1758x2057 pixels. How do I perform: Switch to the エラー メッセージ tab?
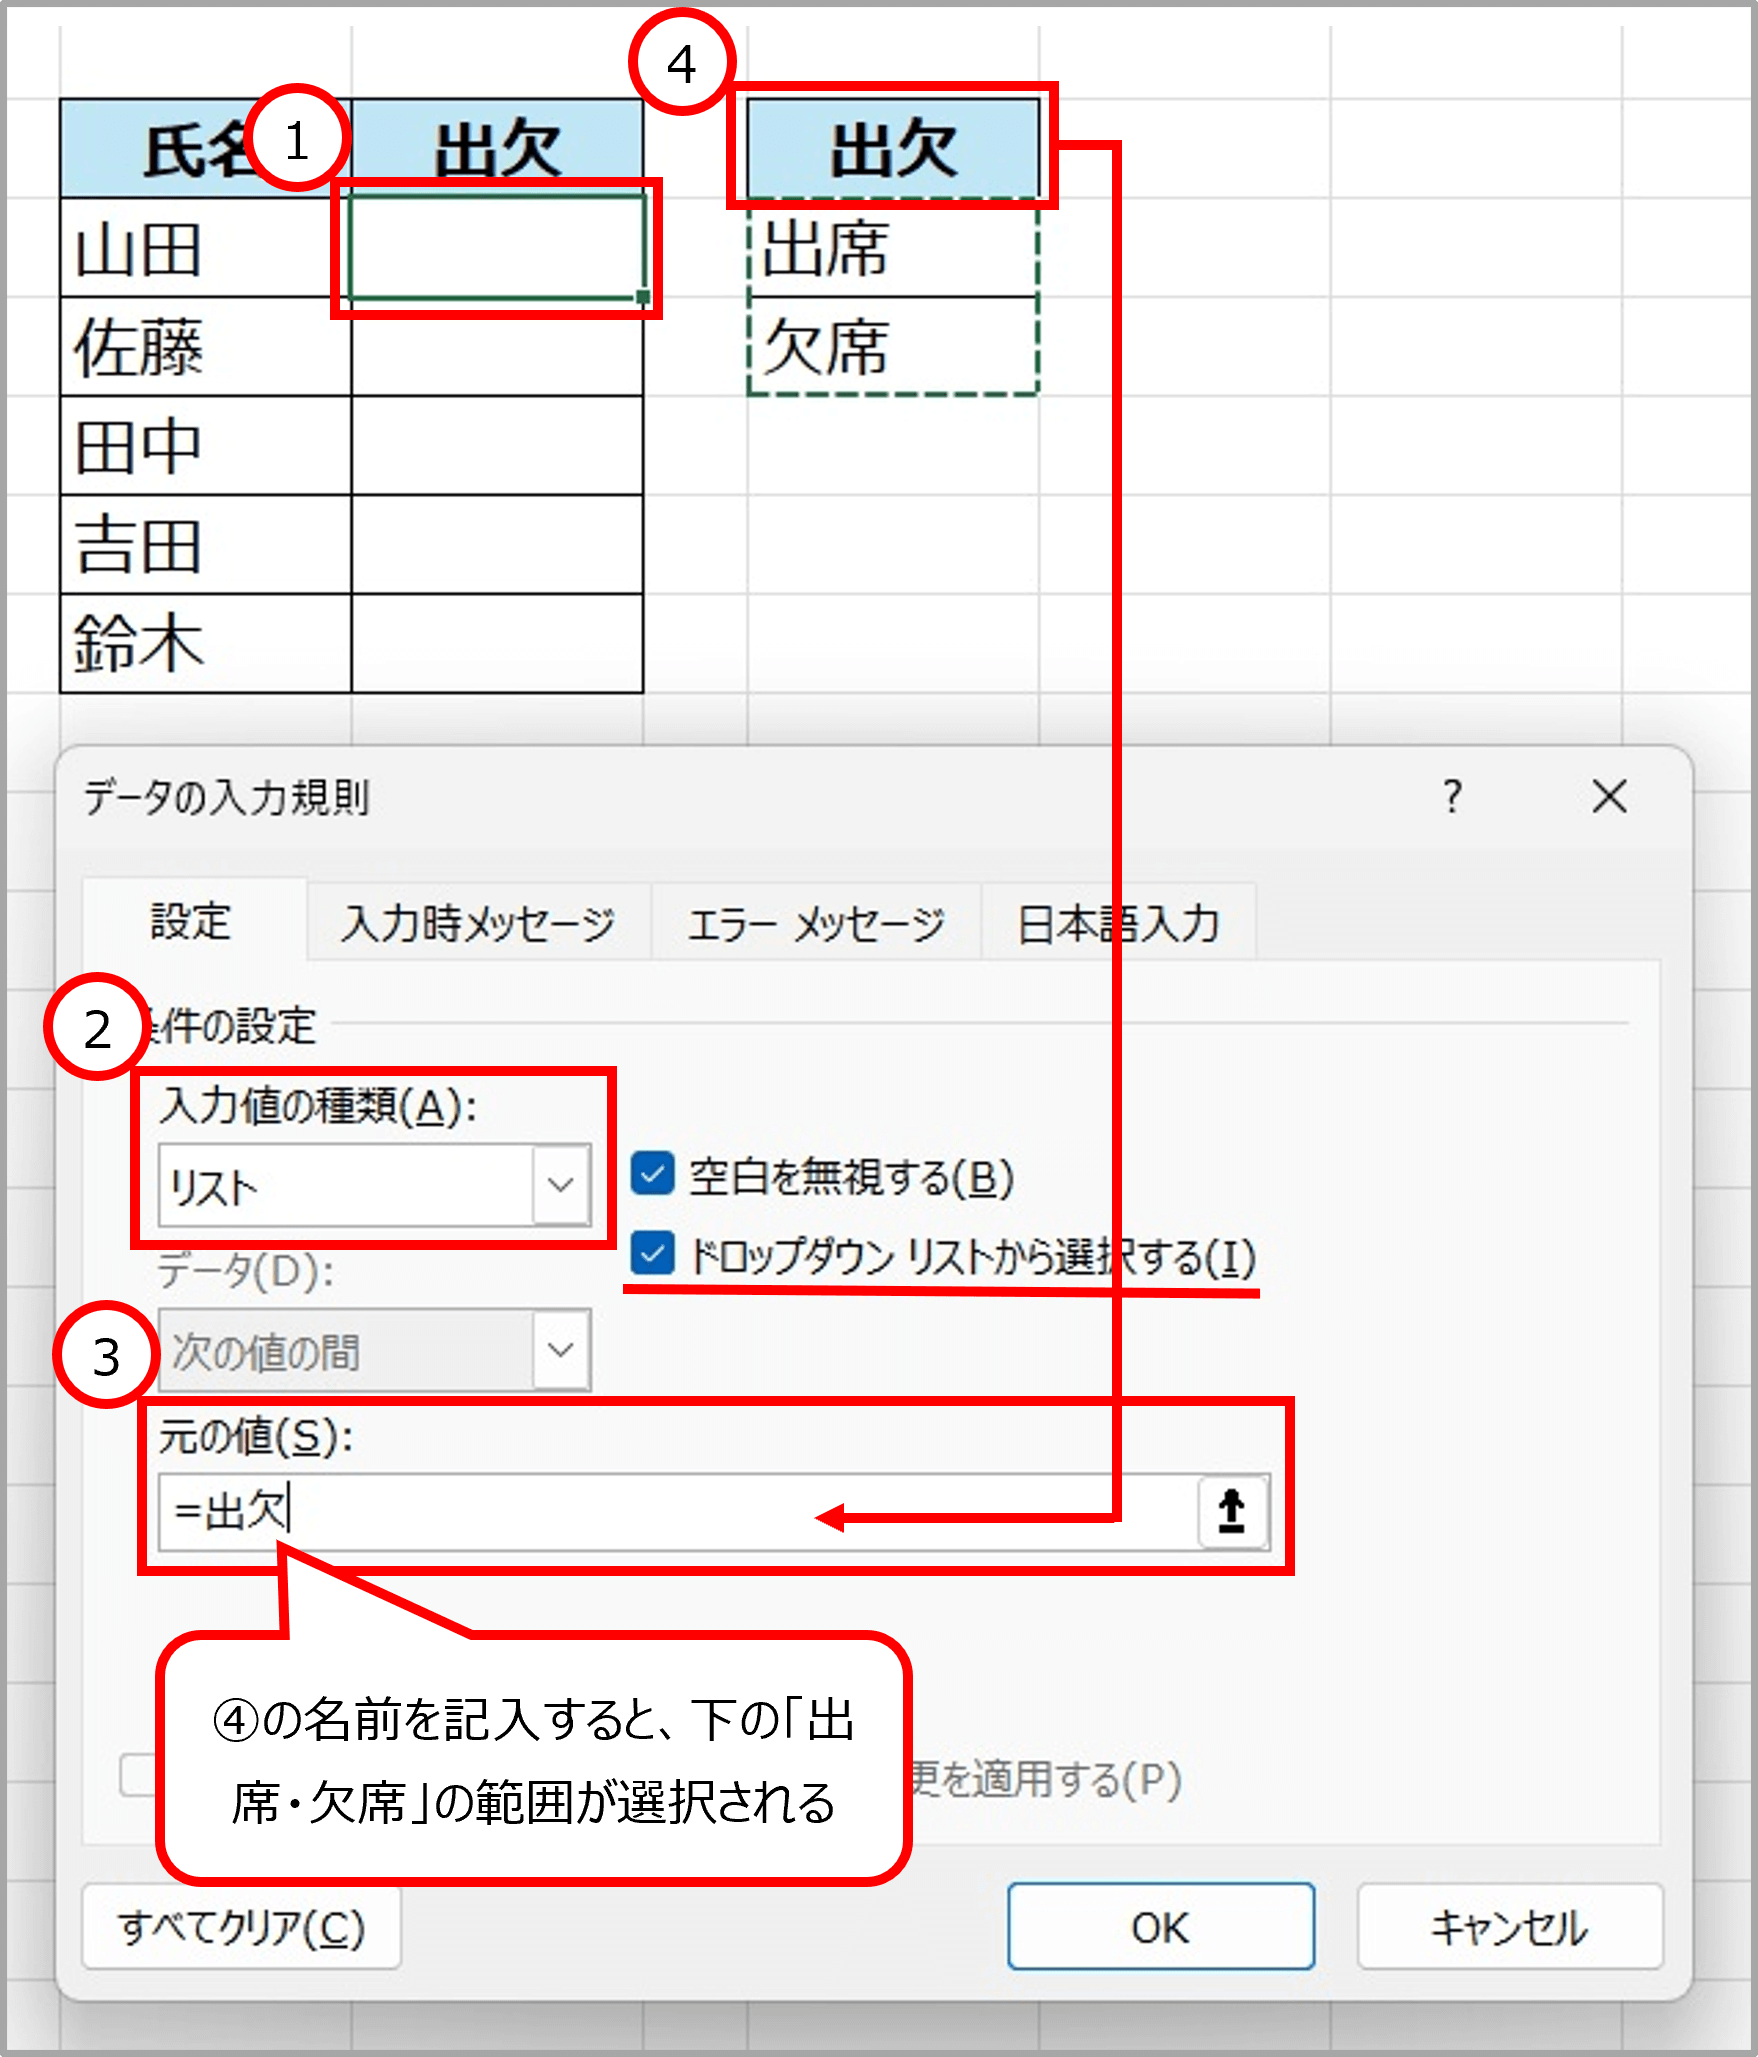815,923
